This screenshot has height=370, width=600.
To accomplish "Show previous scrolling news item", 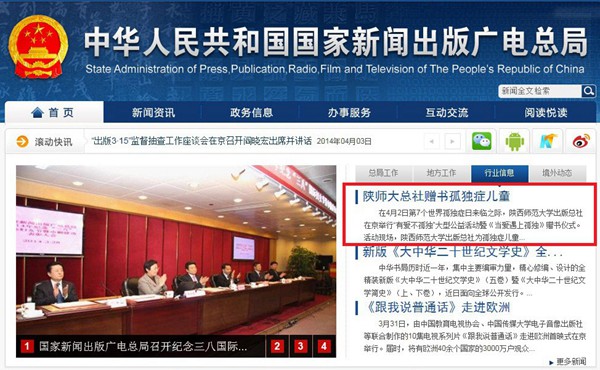I will (432, 142).
